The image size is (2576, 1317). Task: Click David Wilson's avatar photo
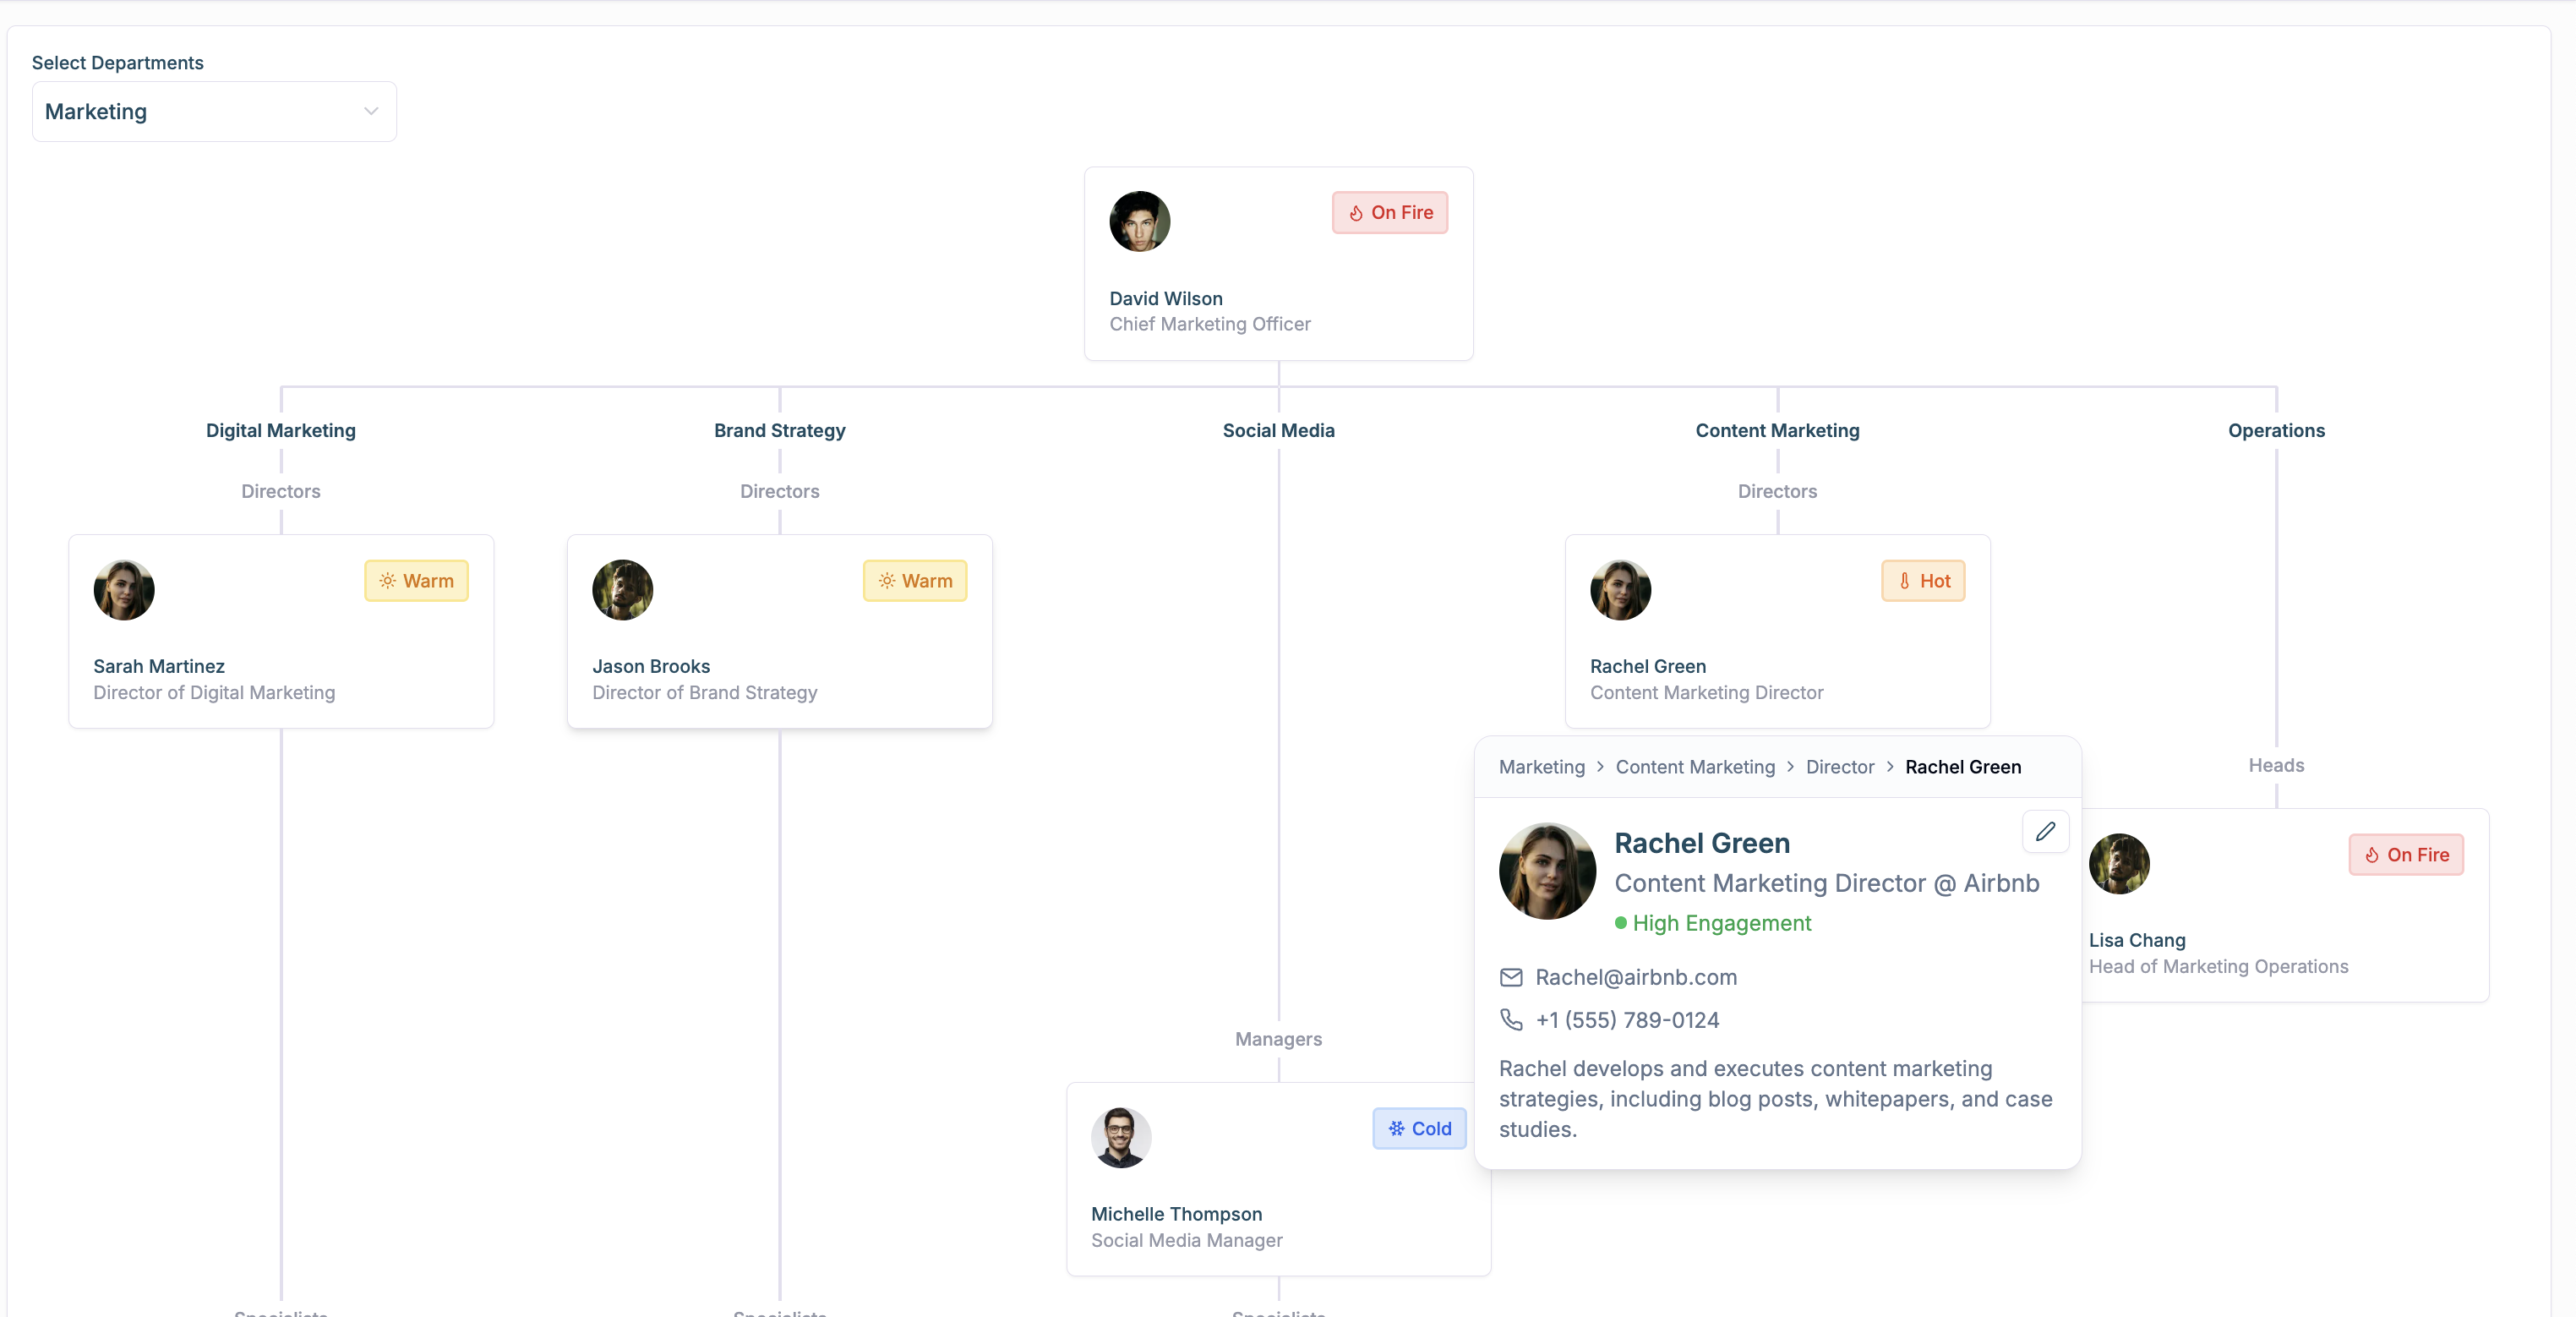click(1139, 221)
